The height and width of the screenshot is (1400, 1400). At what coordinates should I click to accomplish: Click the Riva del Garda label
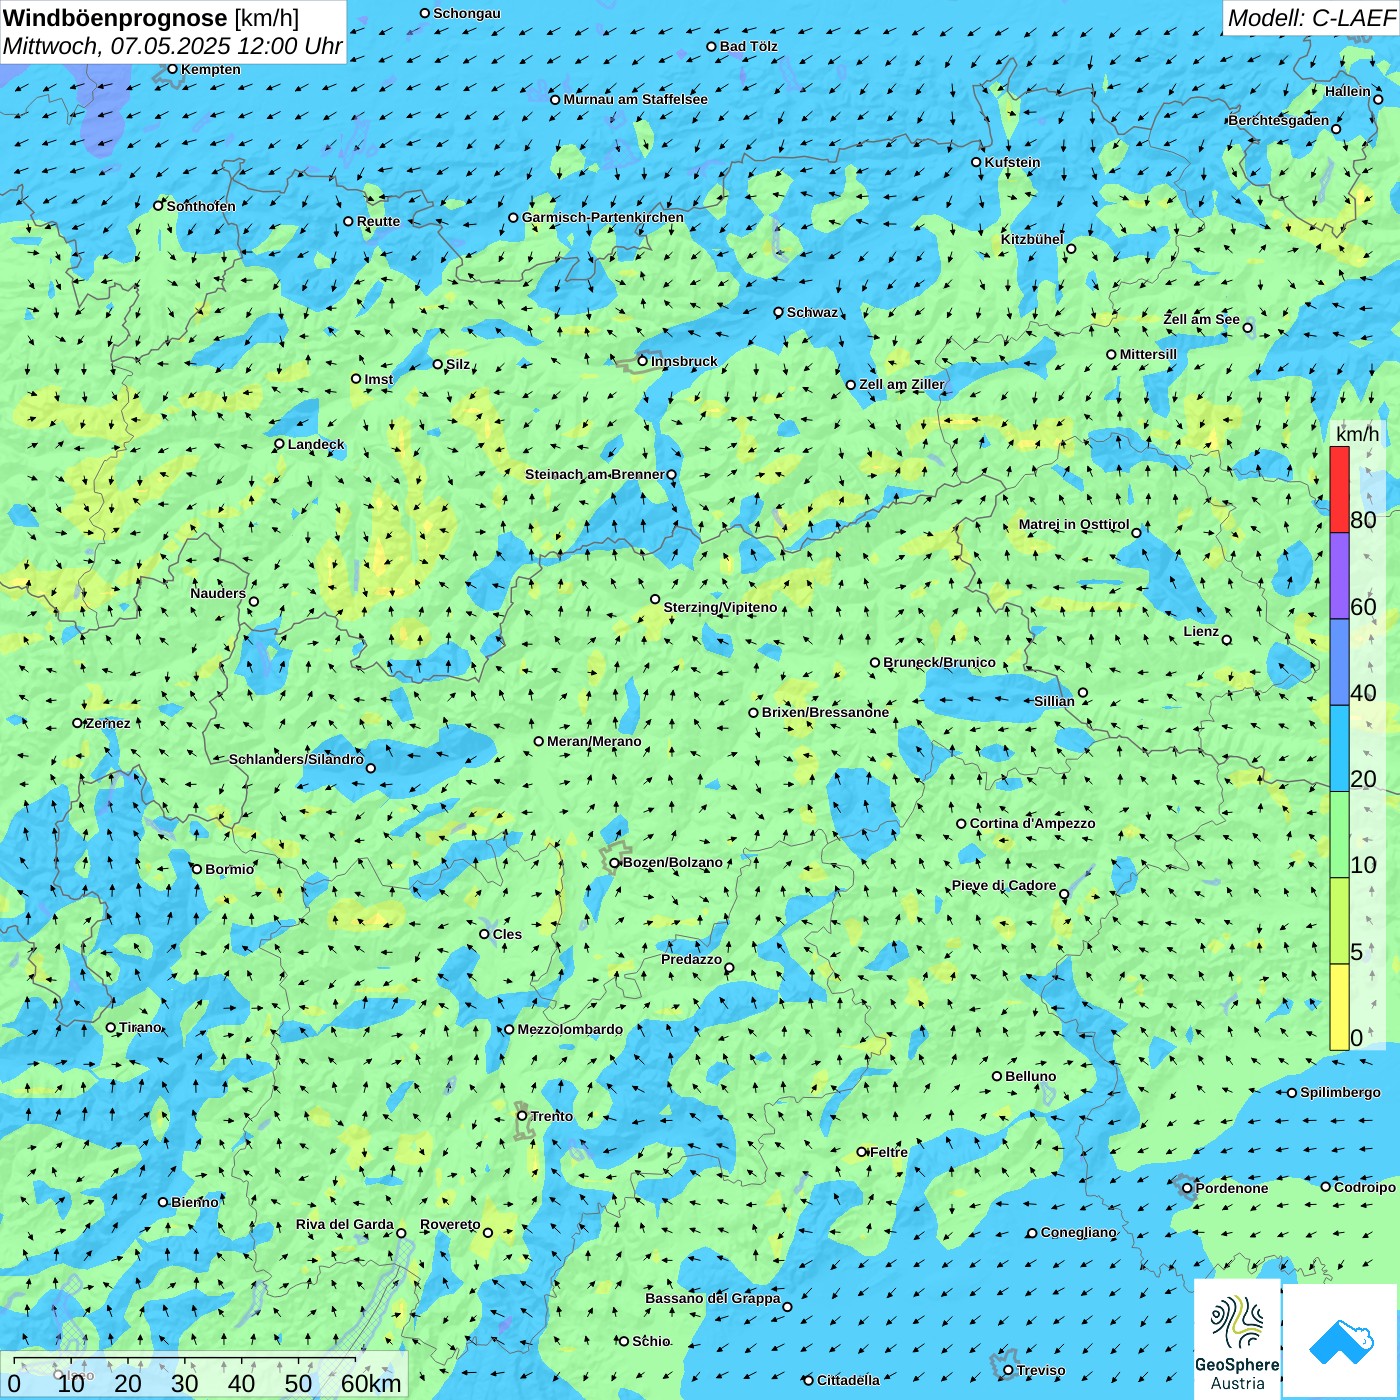(x=345, y=1224)
